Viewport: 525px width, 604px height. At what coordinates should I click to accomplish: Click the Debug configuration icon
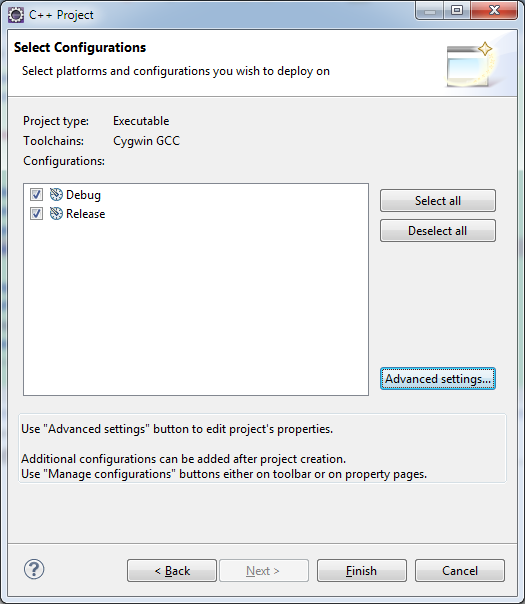56,195
